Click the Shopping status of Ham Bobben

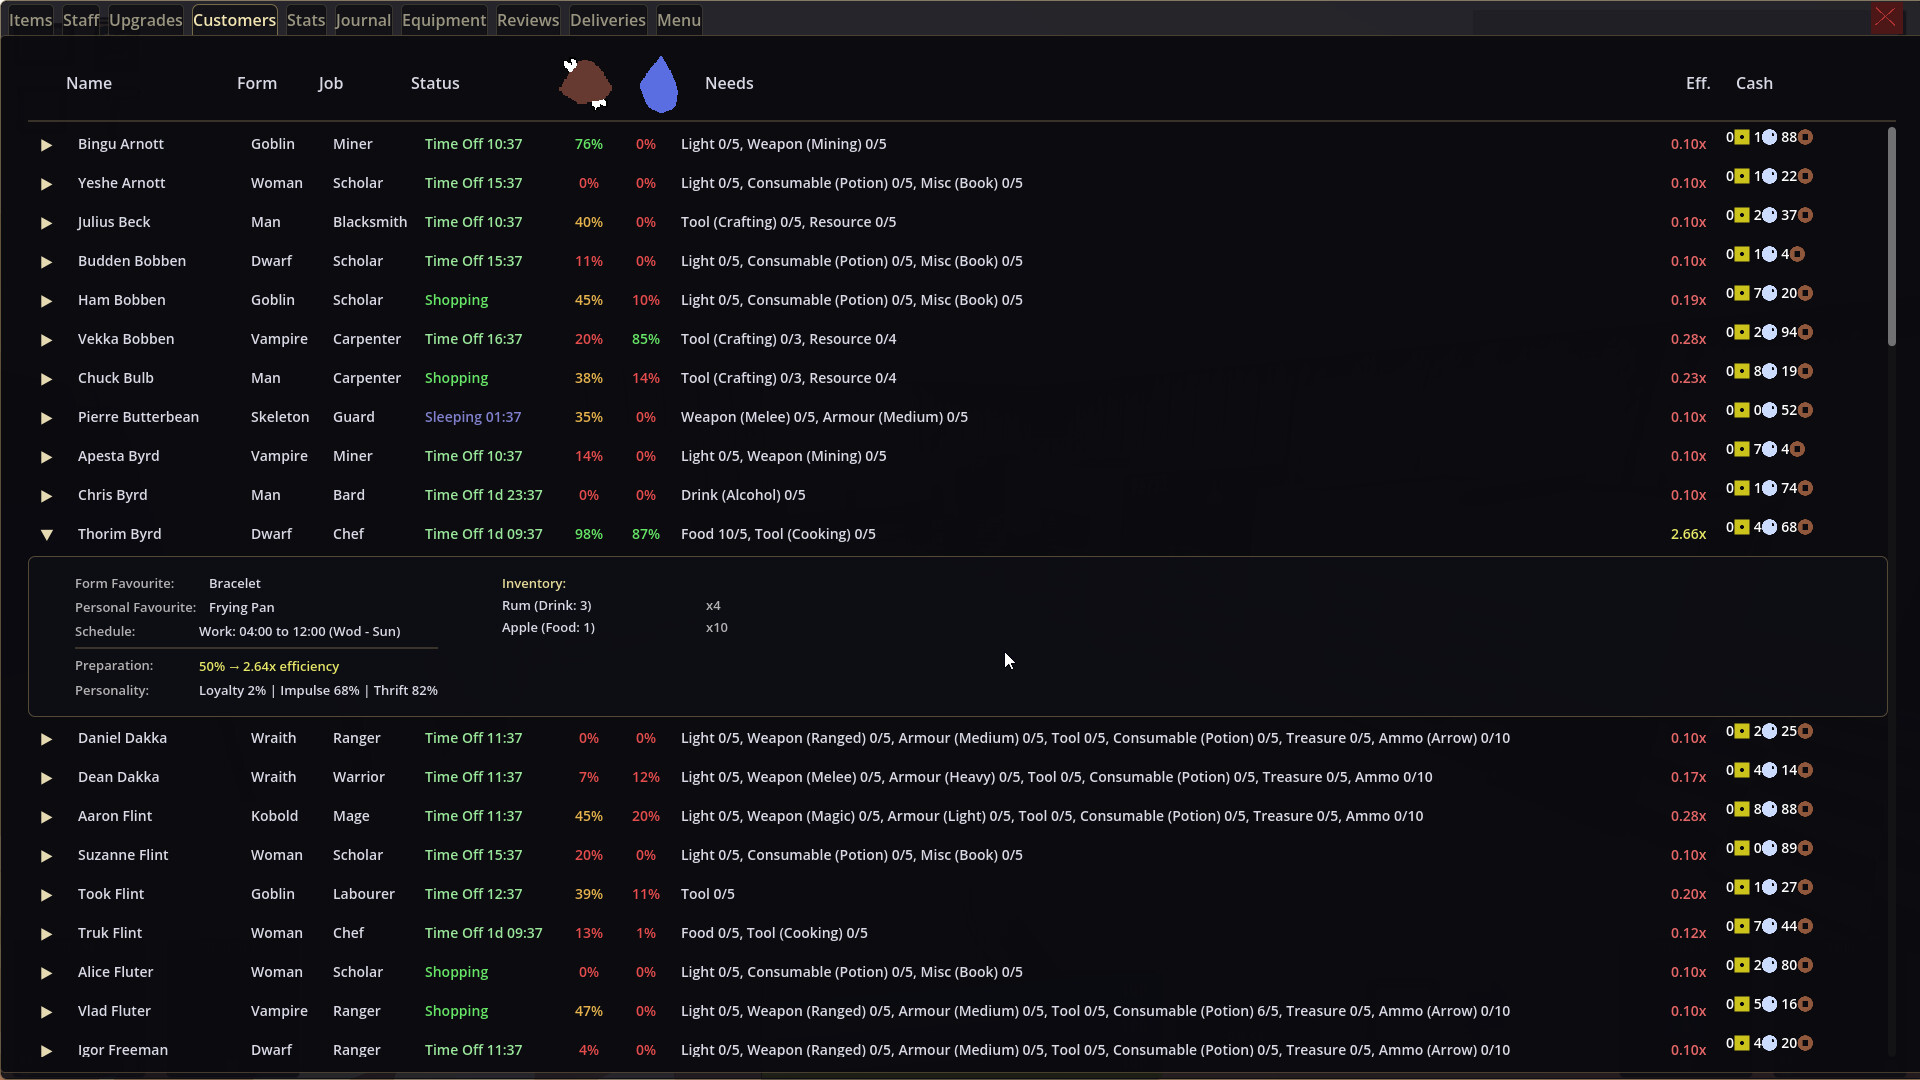(456, 299)
